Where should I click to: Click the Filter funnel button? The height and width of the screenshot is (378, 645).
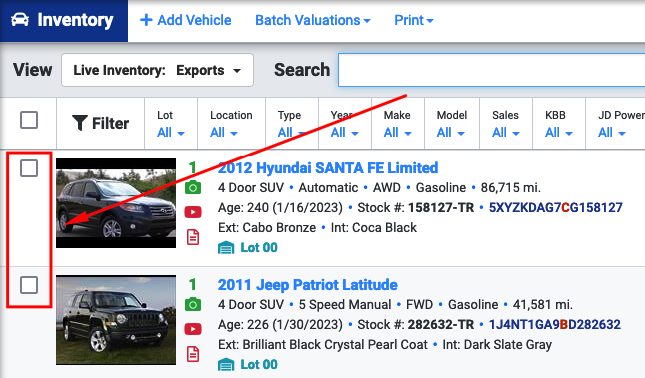tap(100, 123)
